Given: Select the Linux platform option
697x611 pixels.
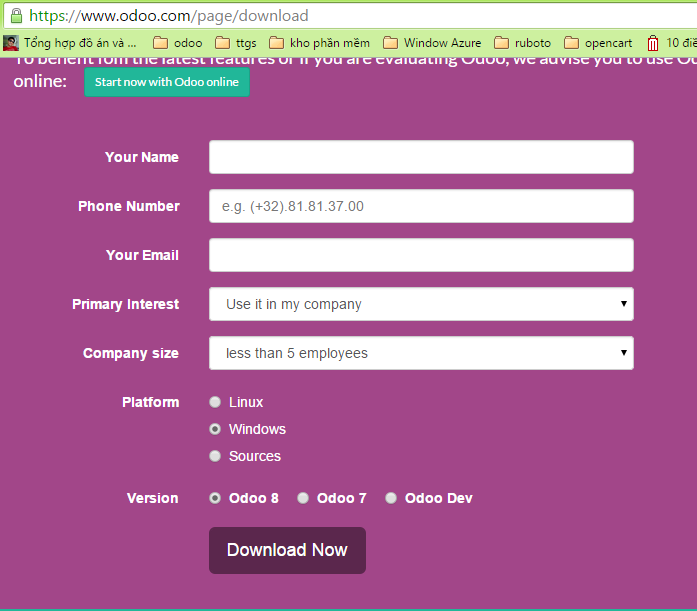Looking at the screenshot, I should tap(215, 402).
